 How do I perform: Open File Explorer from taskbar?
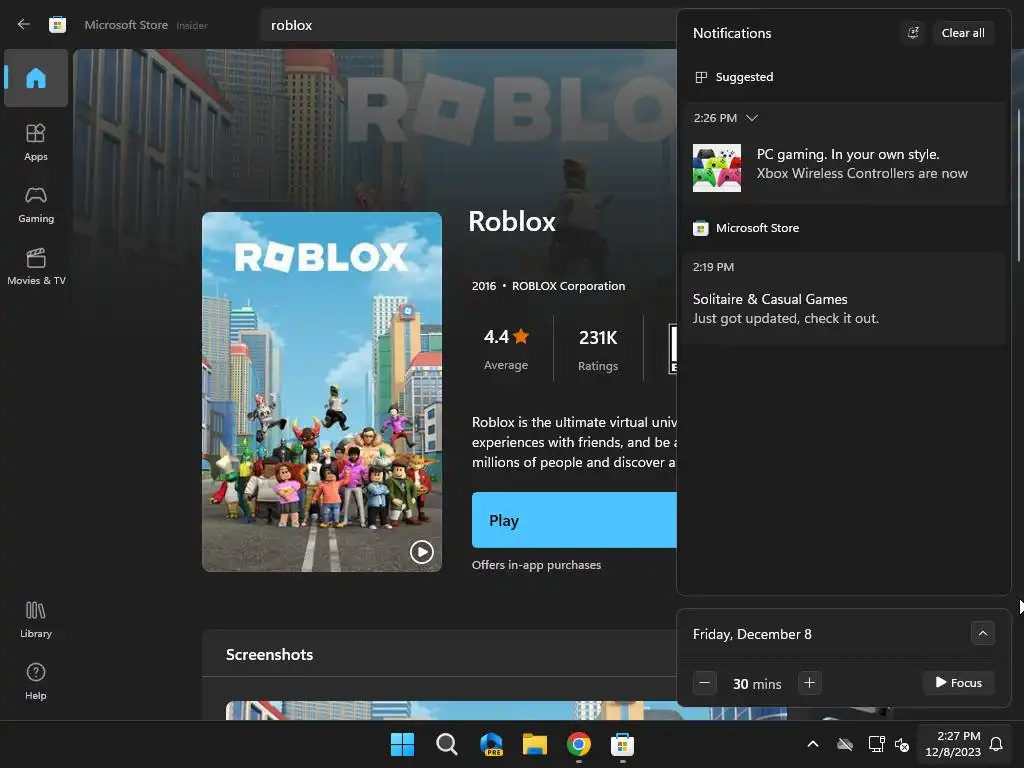[x=535, y=744]
